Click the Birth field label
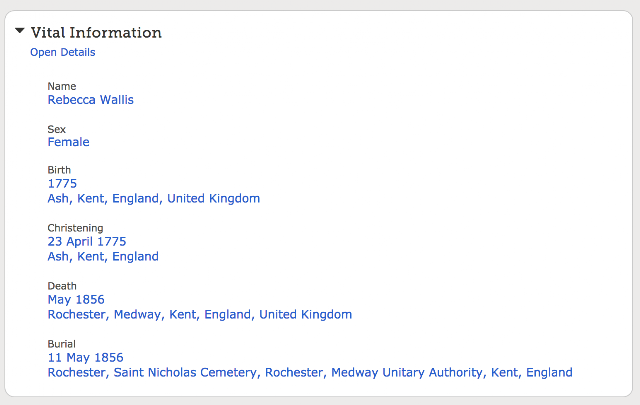The image size is (640, 405). click(59, 170)
